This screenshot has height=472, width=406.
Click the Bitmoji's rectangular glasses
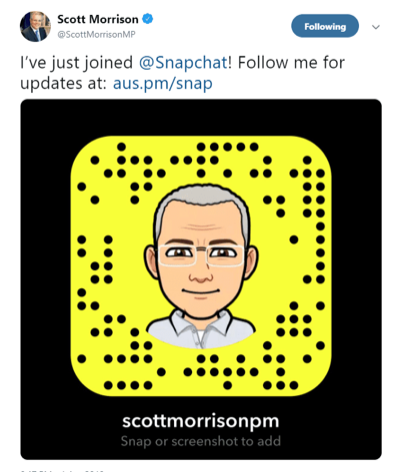tap(201, 255)
